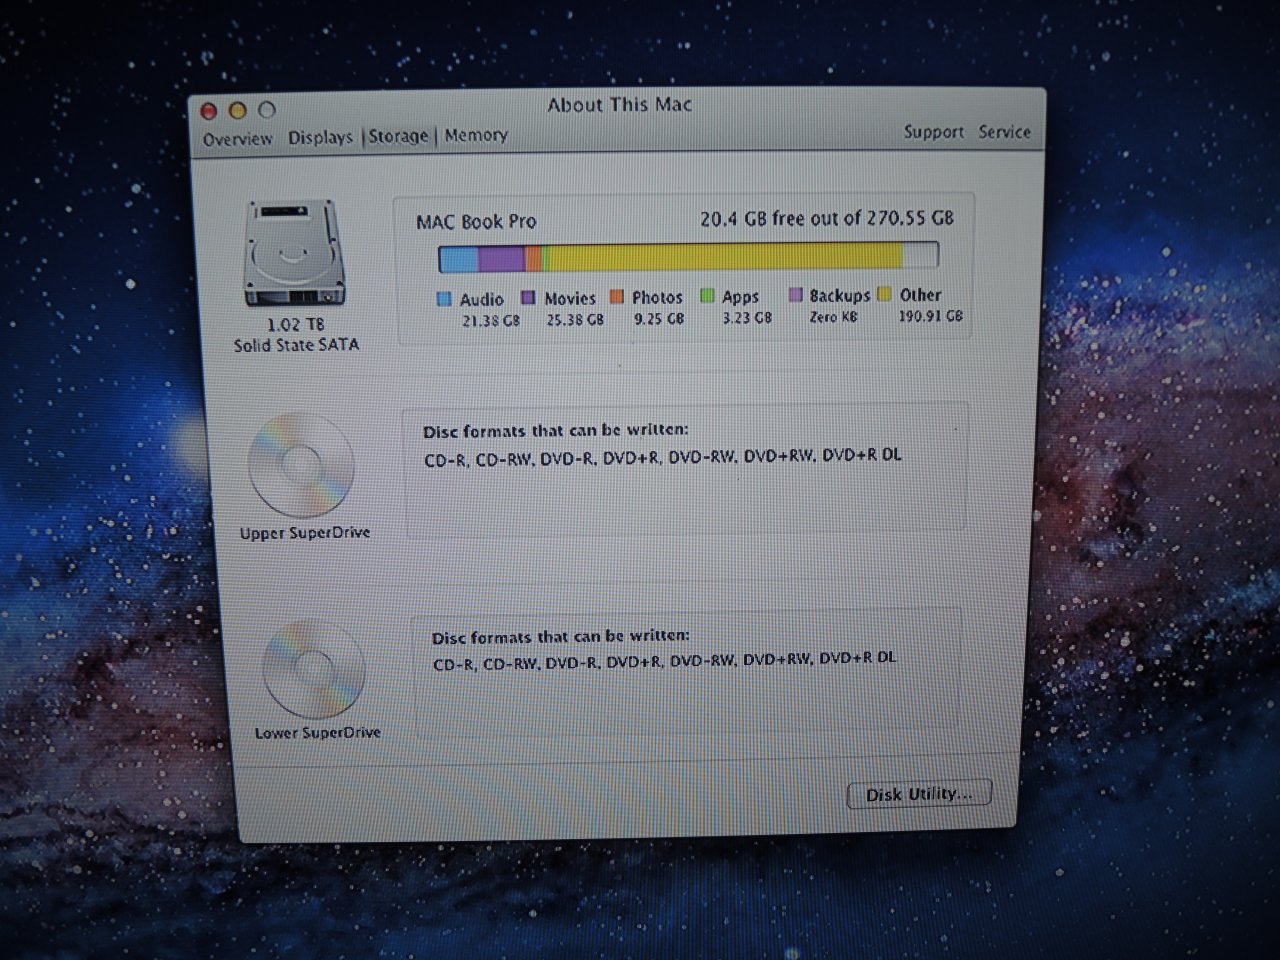This screenshot has width=1280, height=960.
Task: Click the '9.25 GB' Photos value
Action: click(x=659, y=319)
